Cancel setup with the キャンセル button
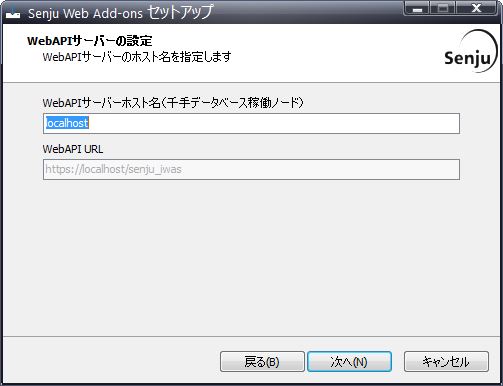The image size is (503, 386). pos(446,361)
